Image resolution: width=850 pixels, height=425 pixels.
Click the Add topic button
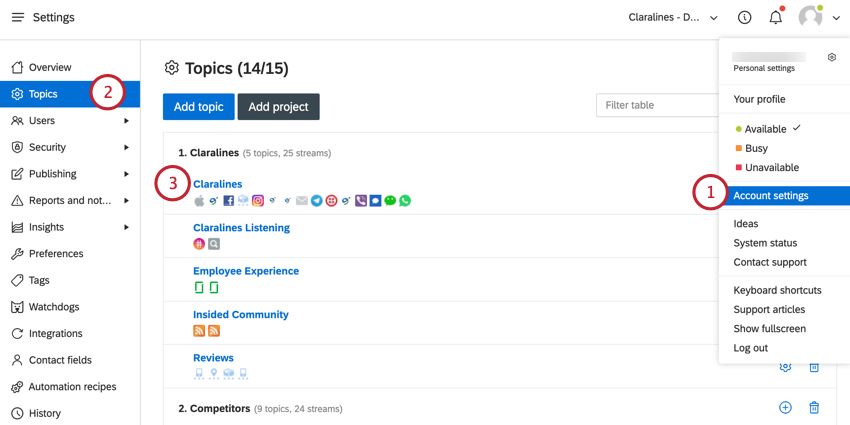198,107
